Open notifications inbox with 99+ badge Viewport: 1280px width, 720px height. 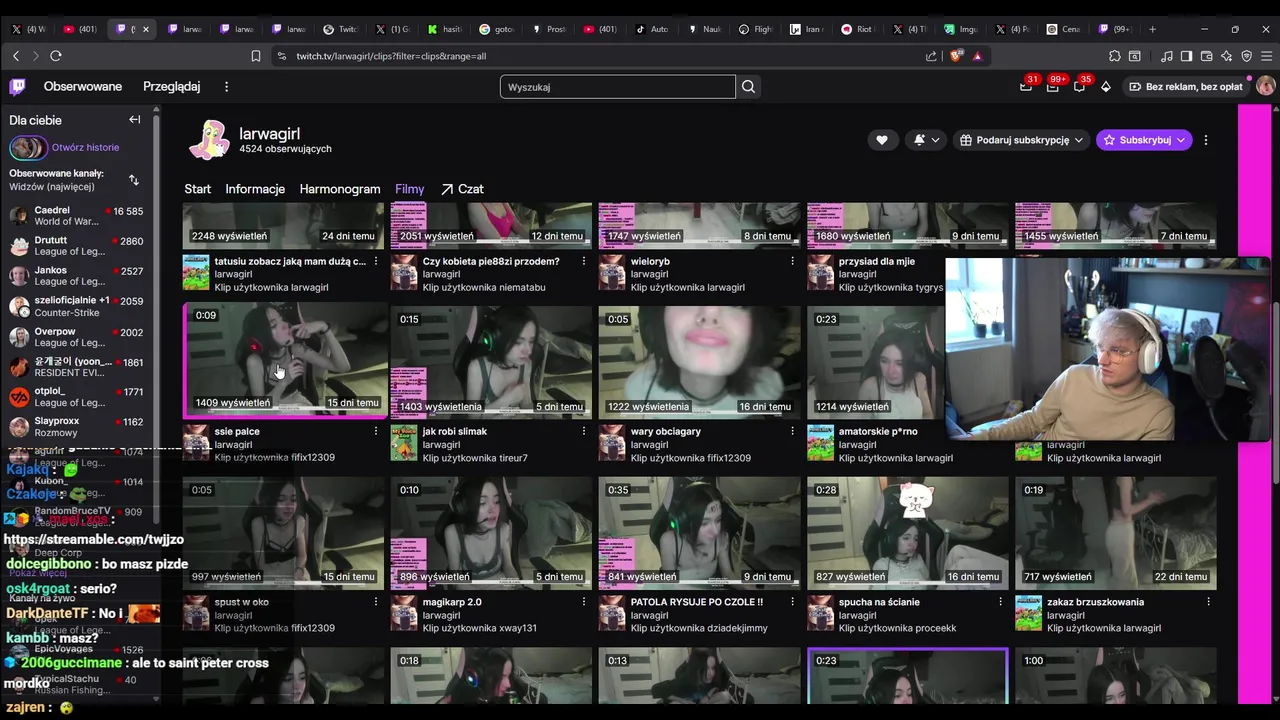point(1052,87)
